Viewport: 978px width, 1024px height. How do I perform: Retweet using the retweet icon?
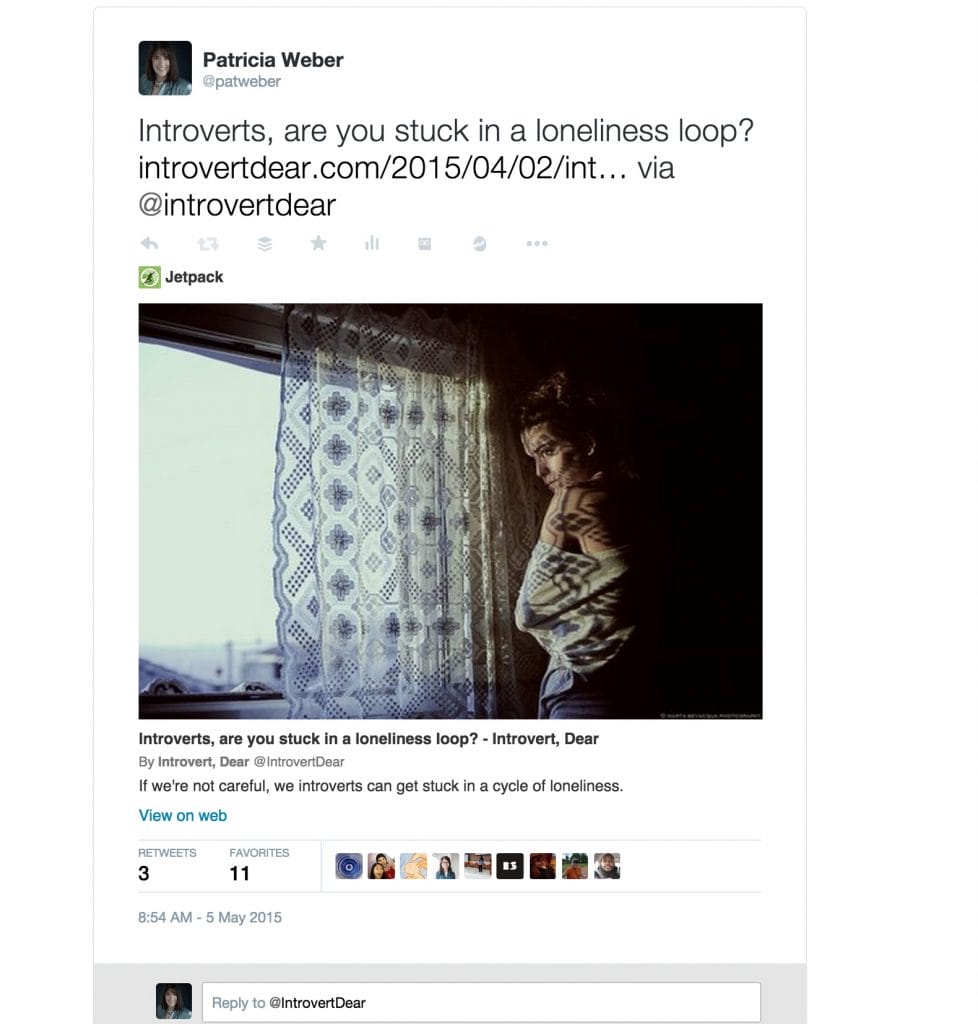click(x=208, y=244)
